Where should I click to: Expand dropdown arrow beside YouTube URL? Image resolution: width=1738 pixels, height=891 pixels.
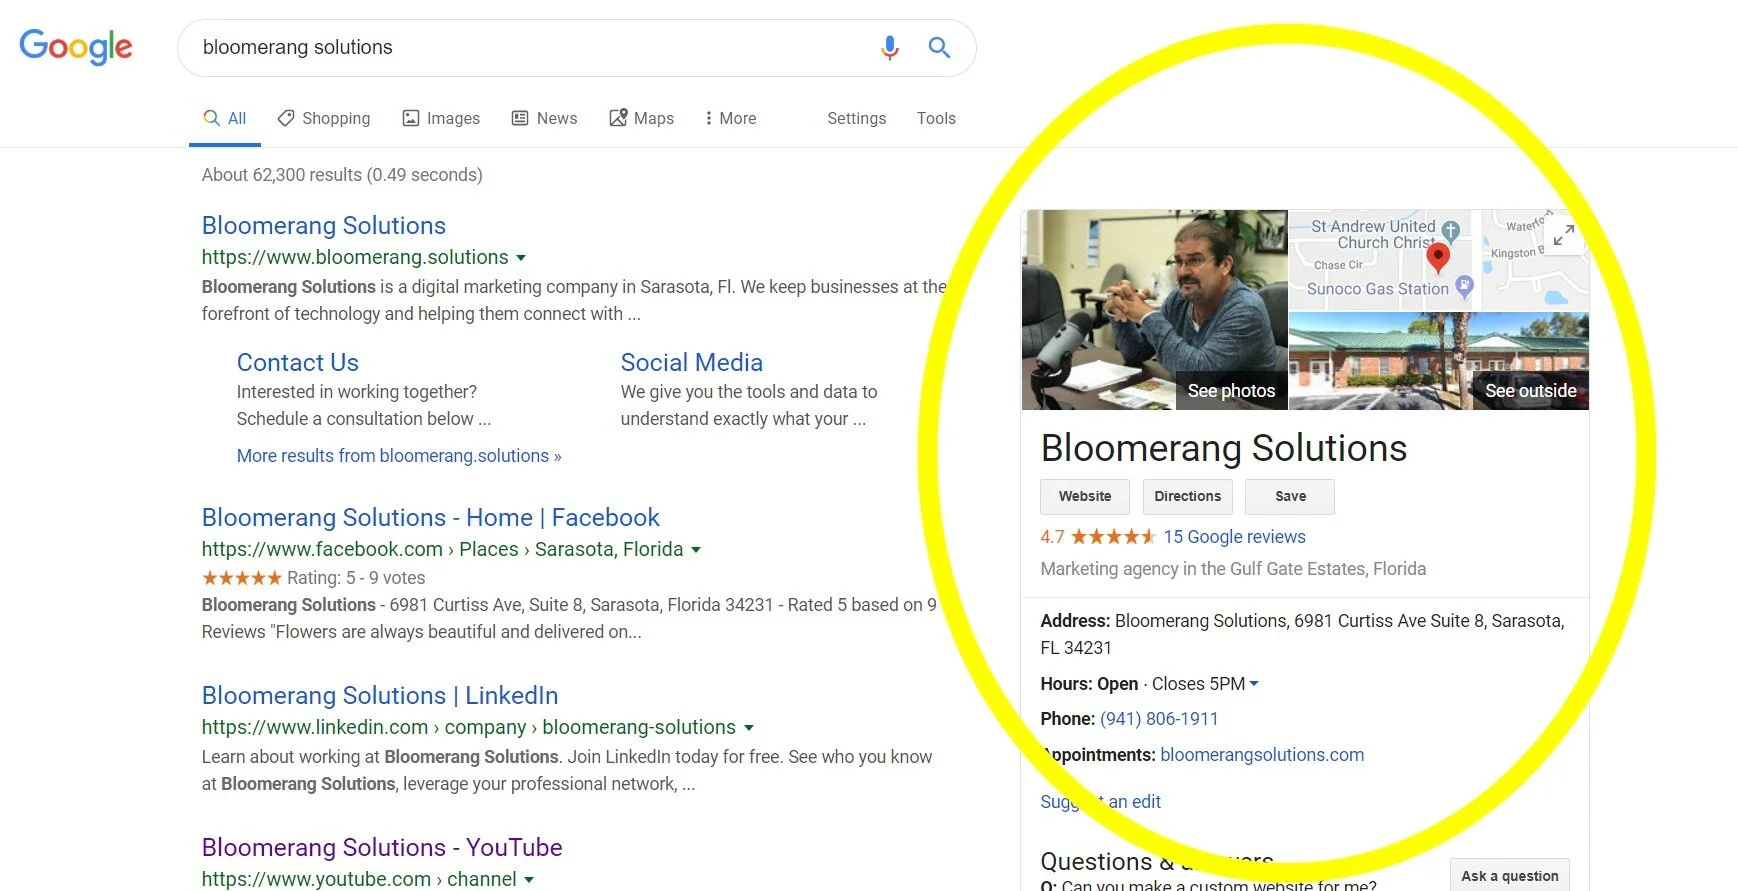point(529,880)
